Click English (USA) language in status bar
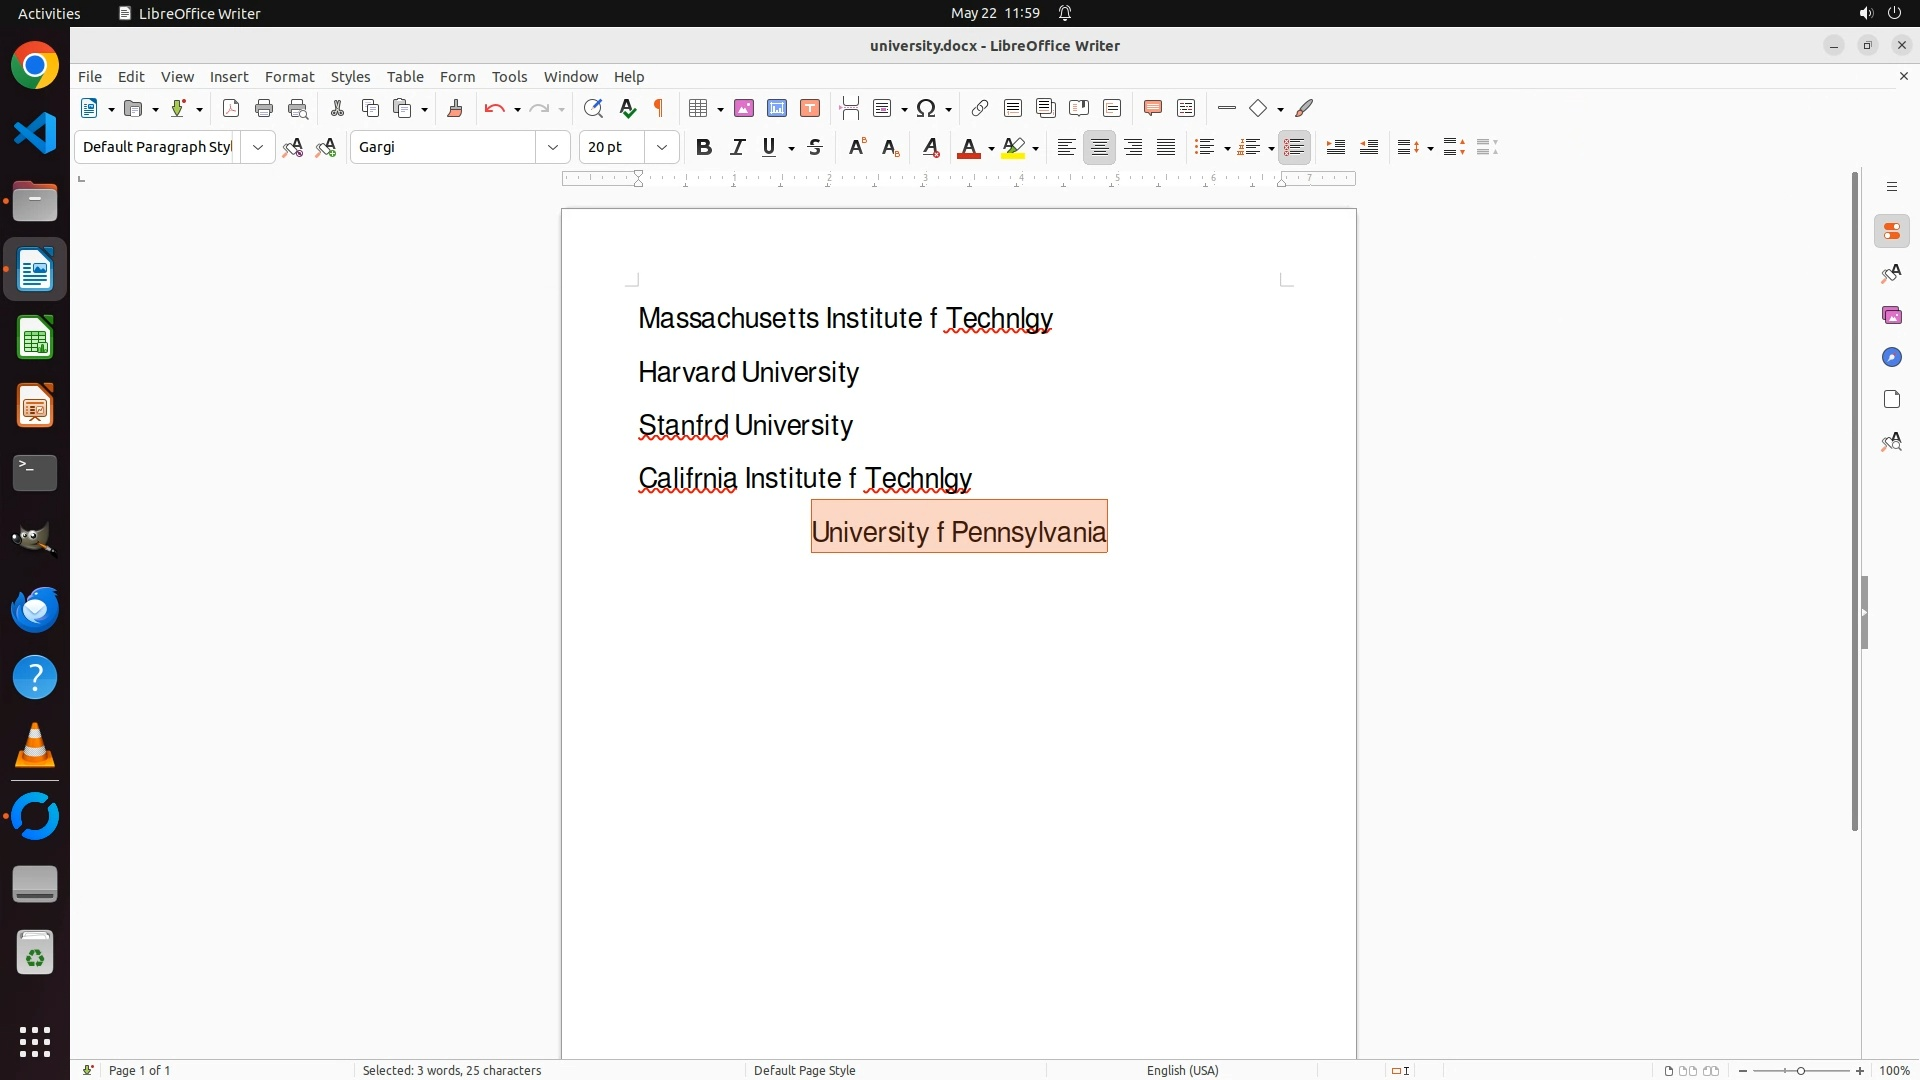Image resolution: width=1920 pixels, height=1080 pixels. pos(1182,1070)
